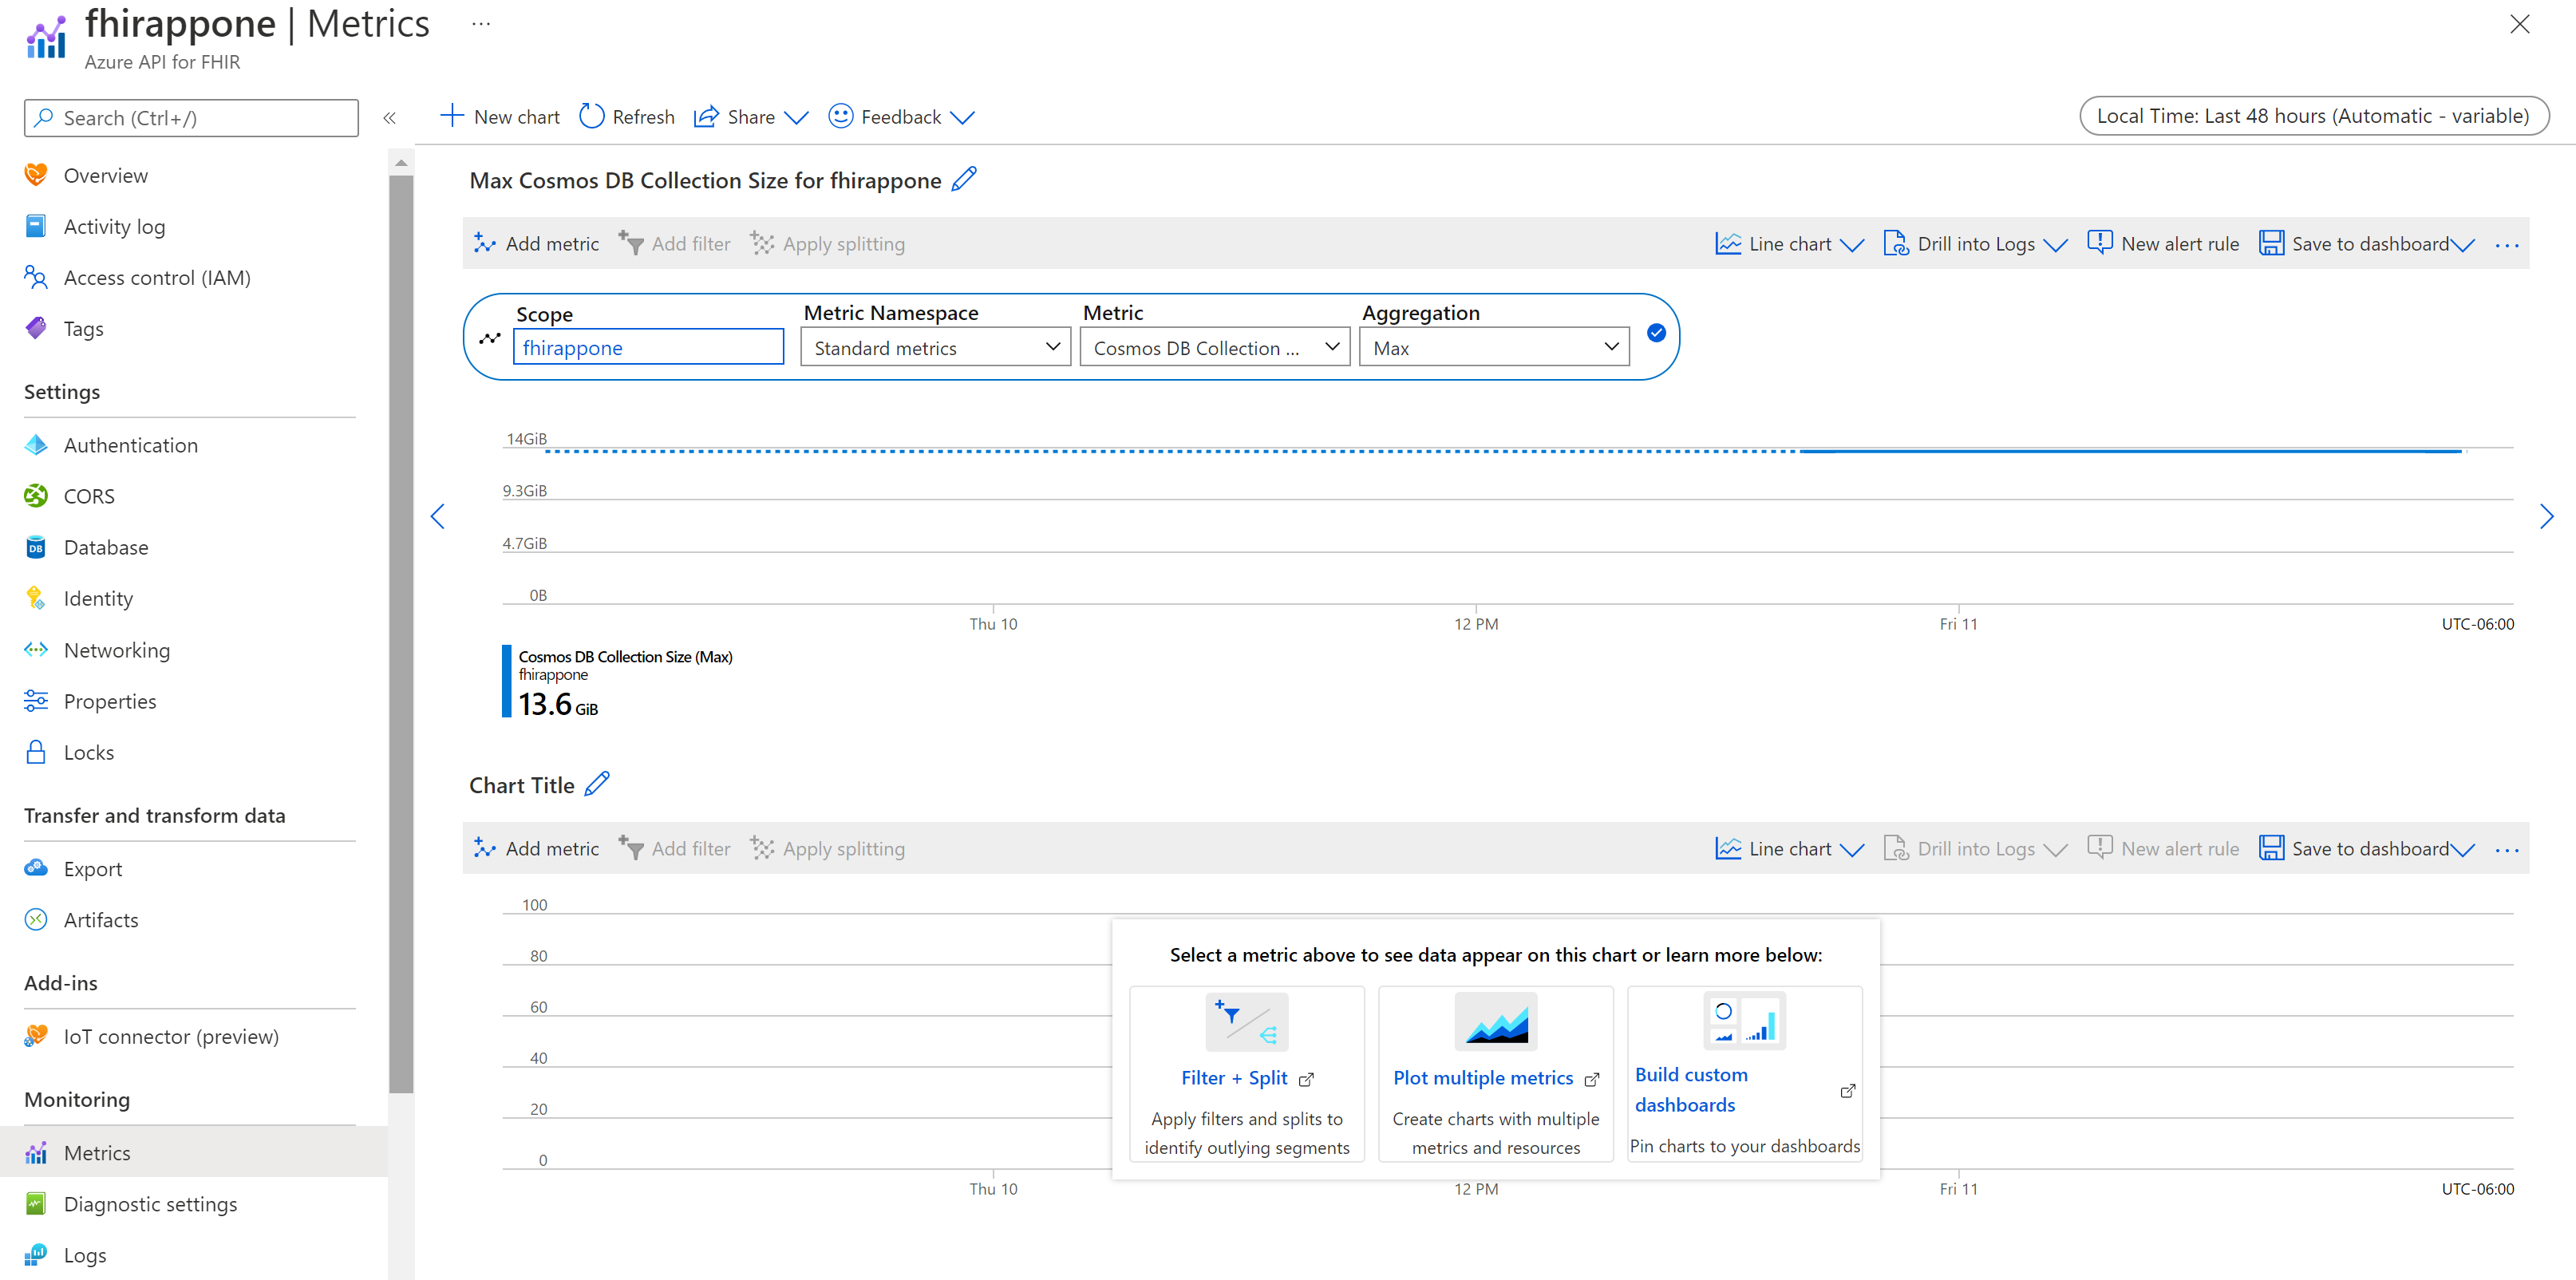Open the Local Time range picker
Screen dimensions: 2576x1280
[x=2314, y=116]
